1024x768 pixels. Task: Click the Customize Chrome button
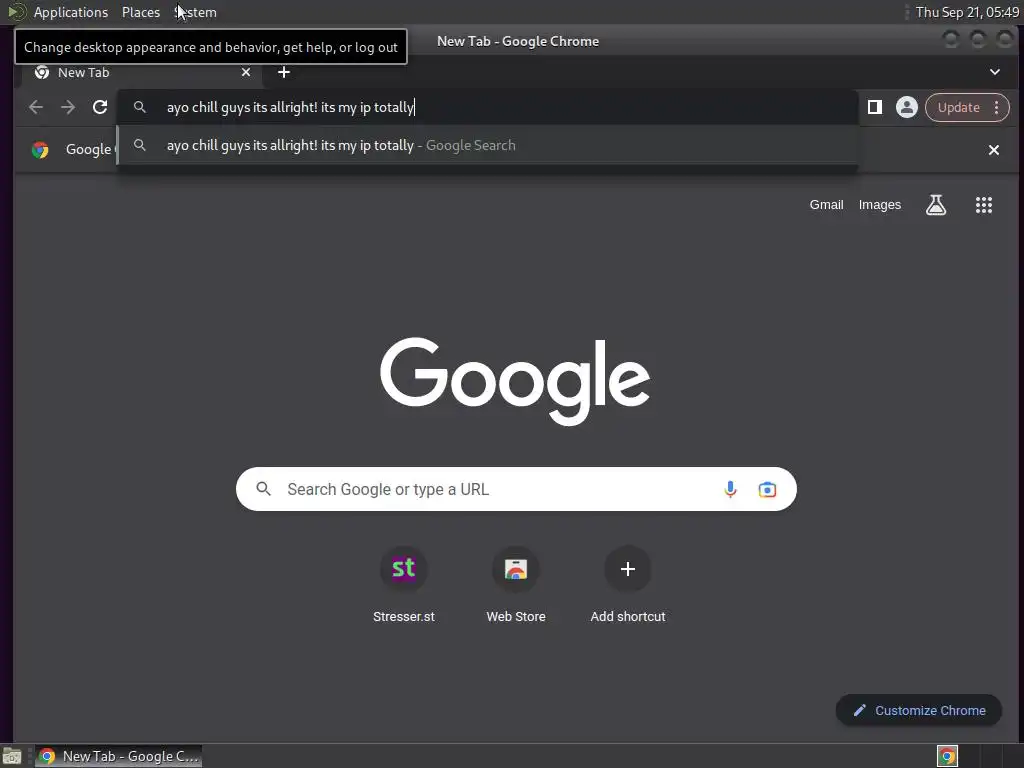(919, 711)
